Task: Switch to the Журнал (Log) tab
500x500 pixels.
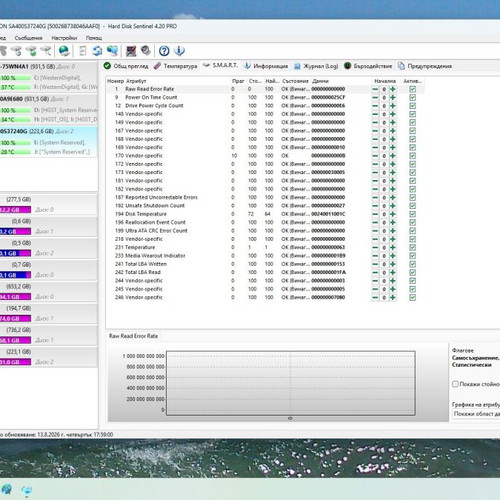Action: coord(316,66)
